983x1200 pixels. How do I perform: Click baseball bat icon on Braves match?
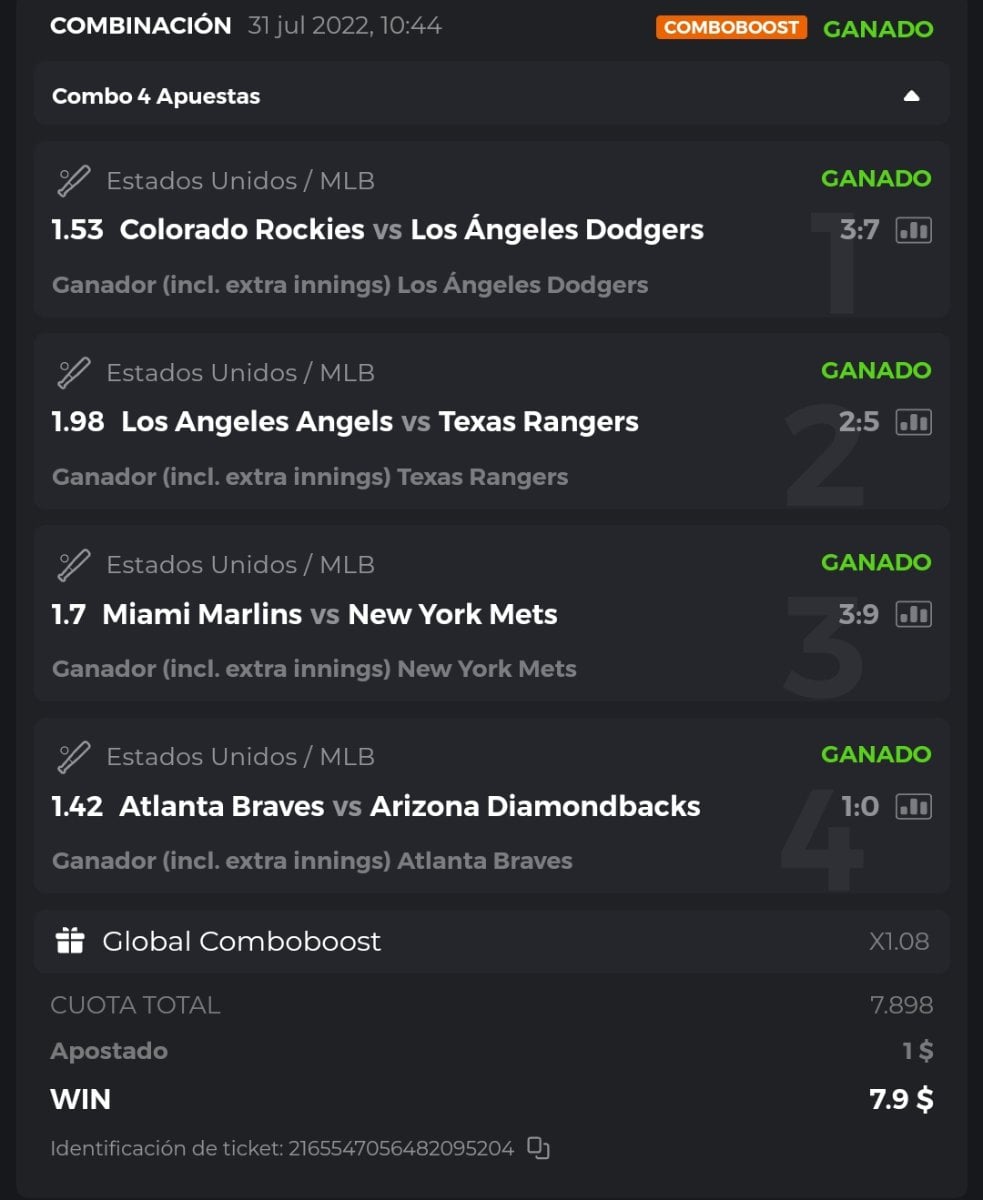[74, 757]
